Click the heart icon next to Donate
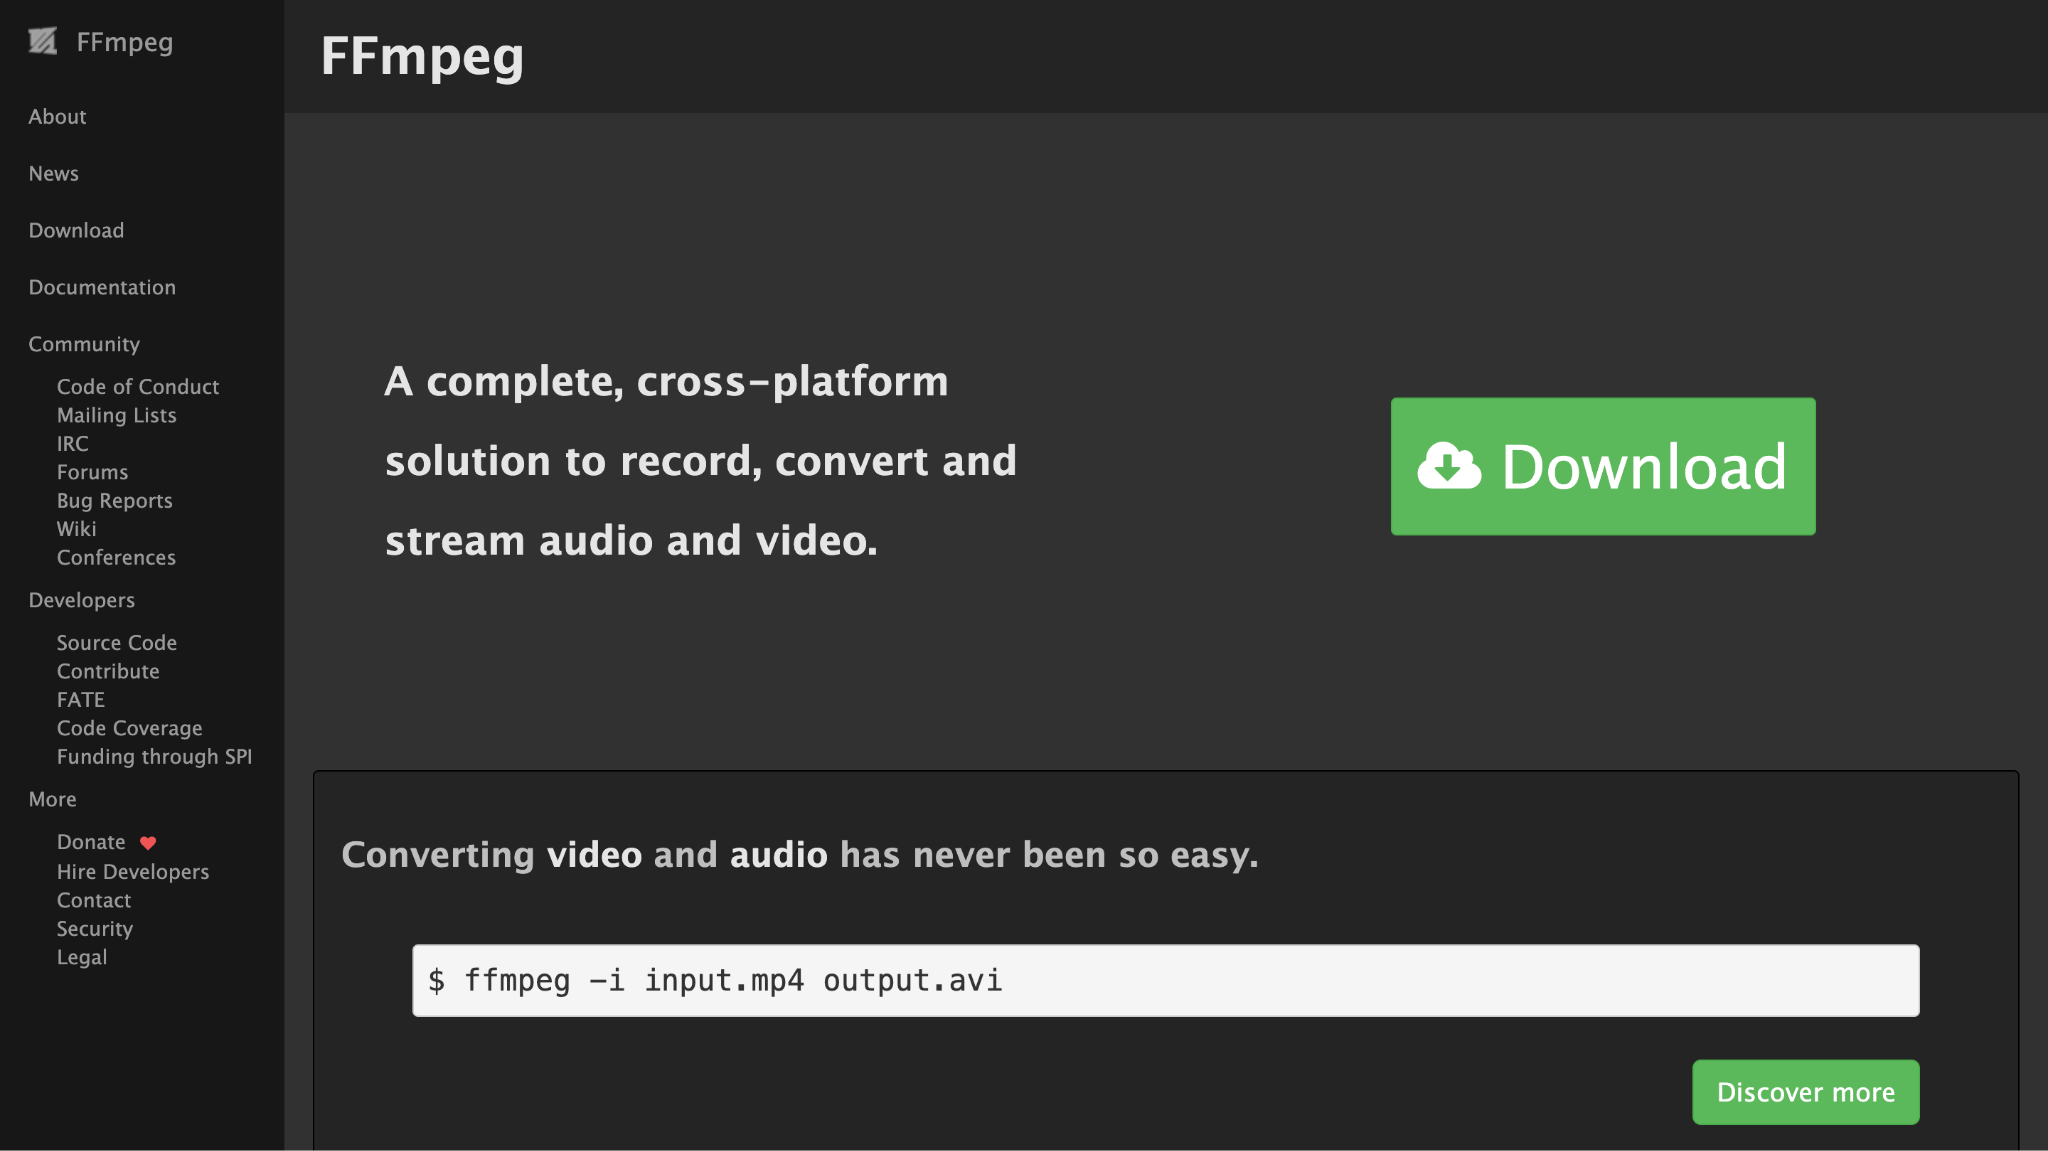The width and height of the screenshot is (2048, 1151). point(147,842)
